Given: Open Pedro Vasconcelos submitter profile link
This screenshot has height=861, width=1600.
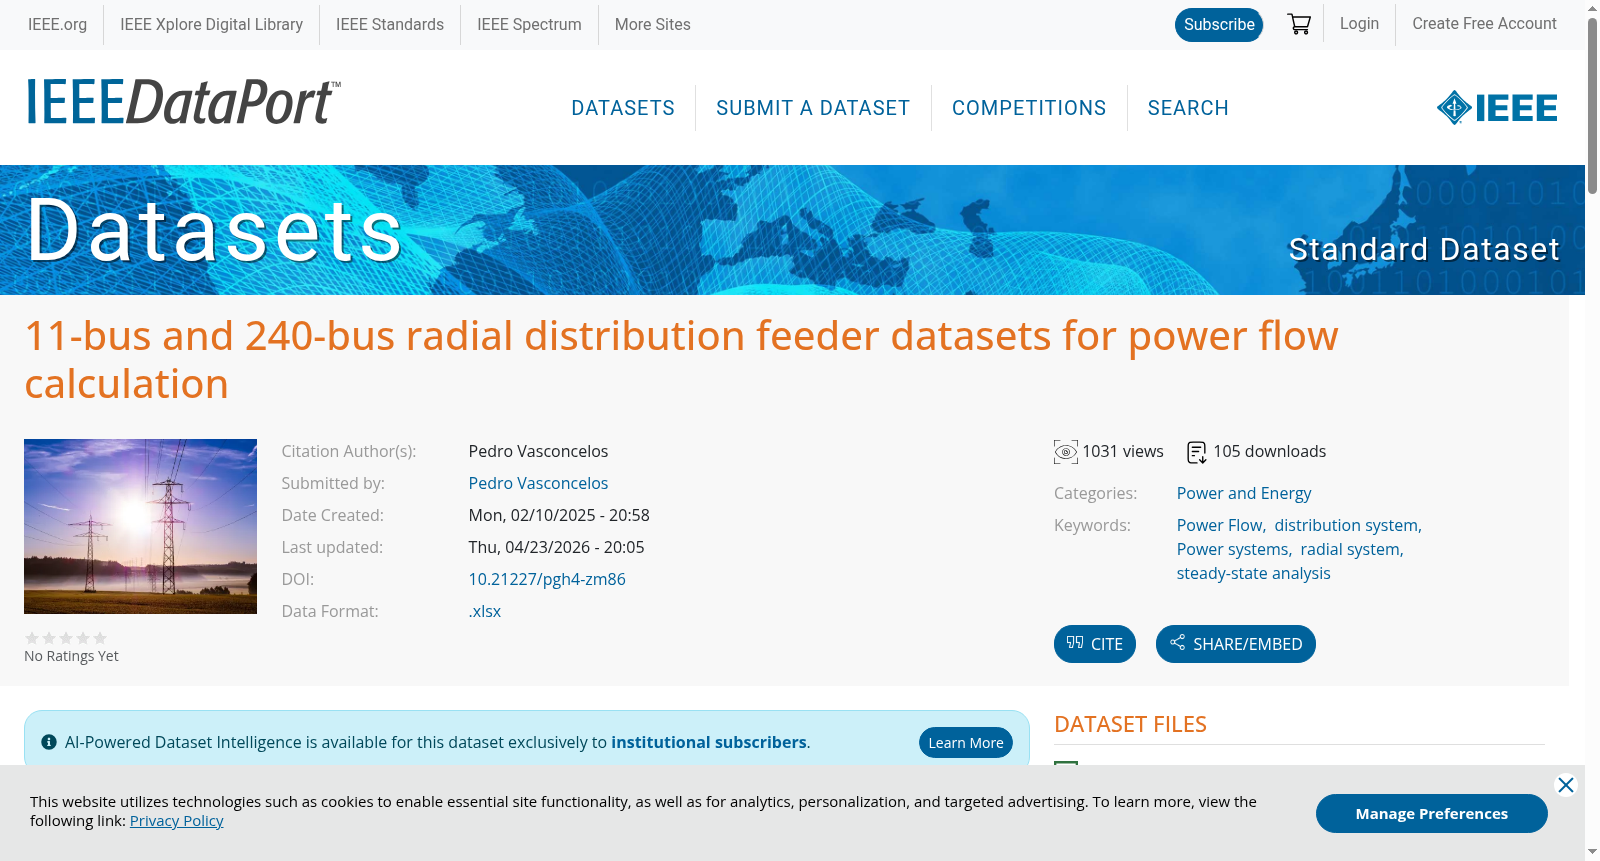Looking at the screenshot, I should click(538, 483).
